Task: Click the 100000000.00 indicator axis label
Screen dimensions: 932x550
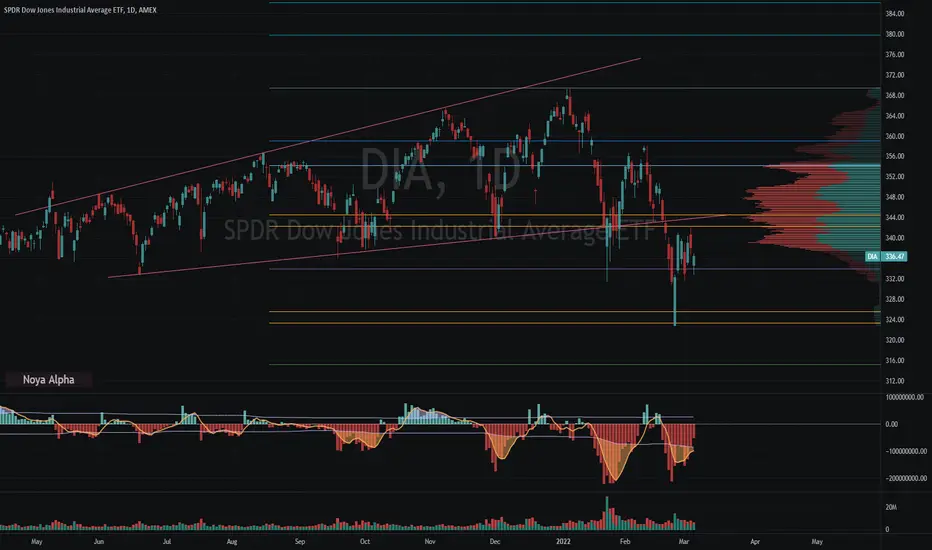Action: click(x=905, y=397)
